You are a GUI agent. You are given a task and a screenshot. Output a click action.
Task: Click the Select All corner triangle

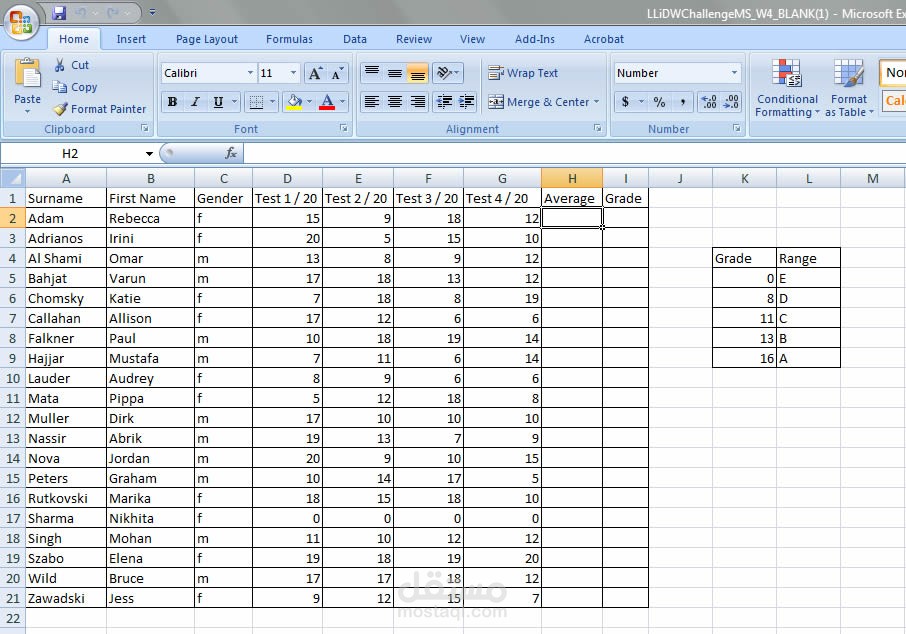13,178
